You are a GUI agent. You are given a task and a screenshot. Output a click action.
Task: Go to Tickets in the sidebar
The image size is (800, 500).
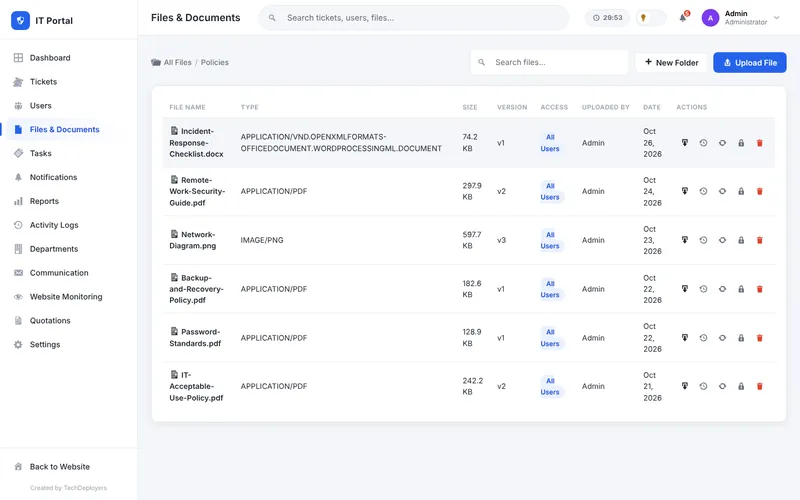pyautogui.click(x=68, y=82)
